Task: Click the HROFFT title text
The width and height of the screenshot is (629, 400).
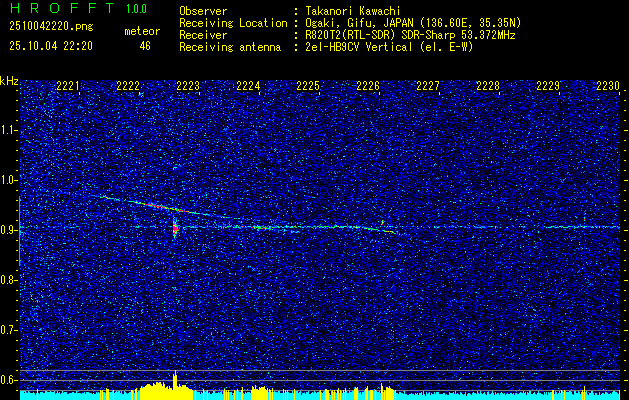Action: (x=62, y=8)
